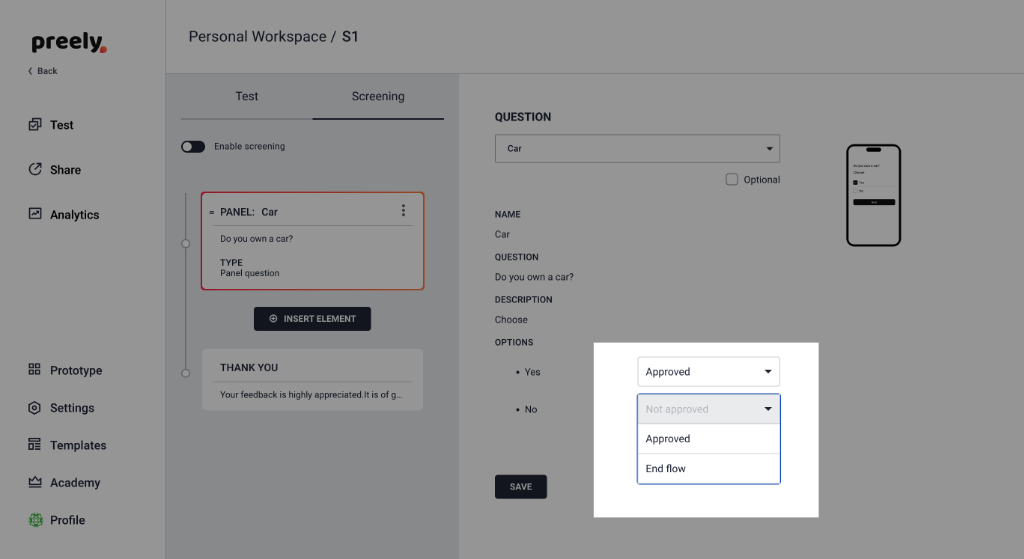Open Templates in the sidebar
Screen dimensions: 1024x559
(x=67, y=445)
